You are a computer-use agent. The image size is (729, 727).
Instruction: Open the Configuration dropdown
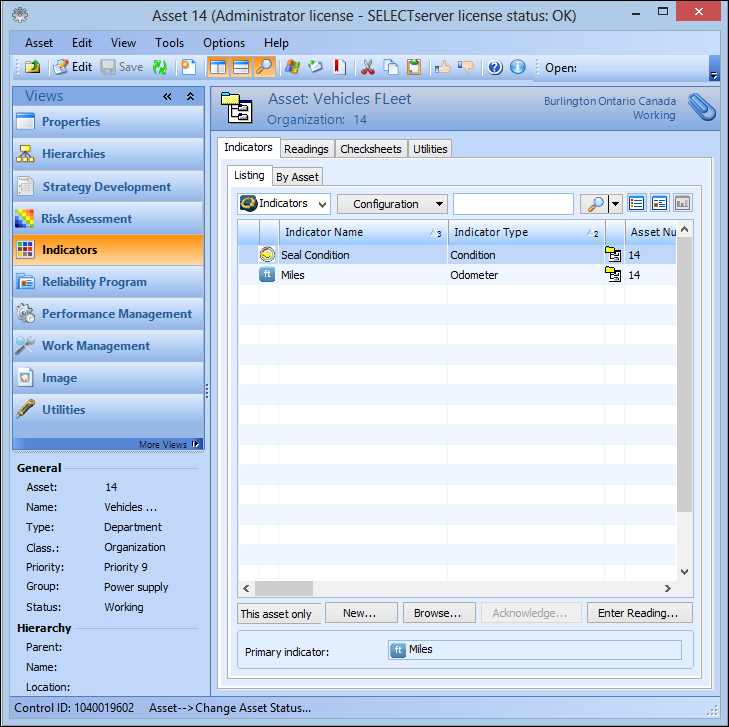click(392, 204)
